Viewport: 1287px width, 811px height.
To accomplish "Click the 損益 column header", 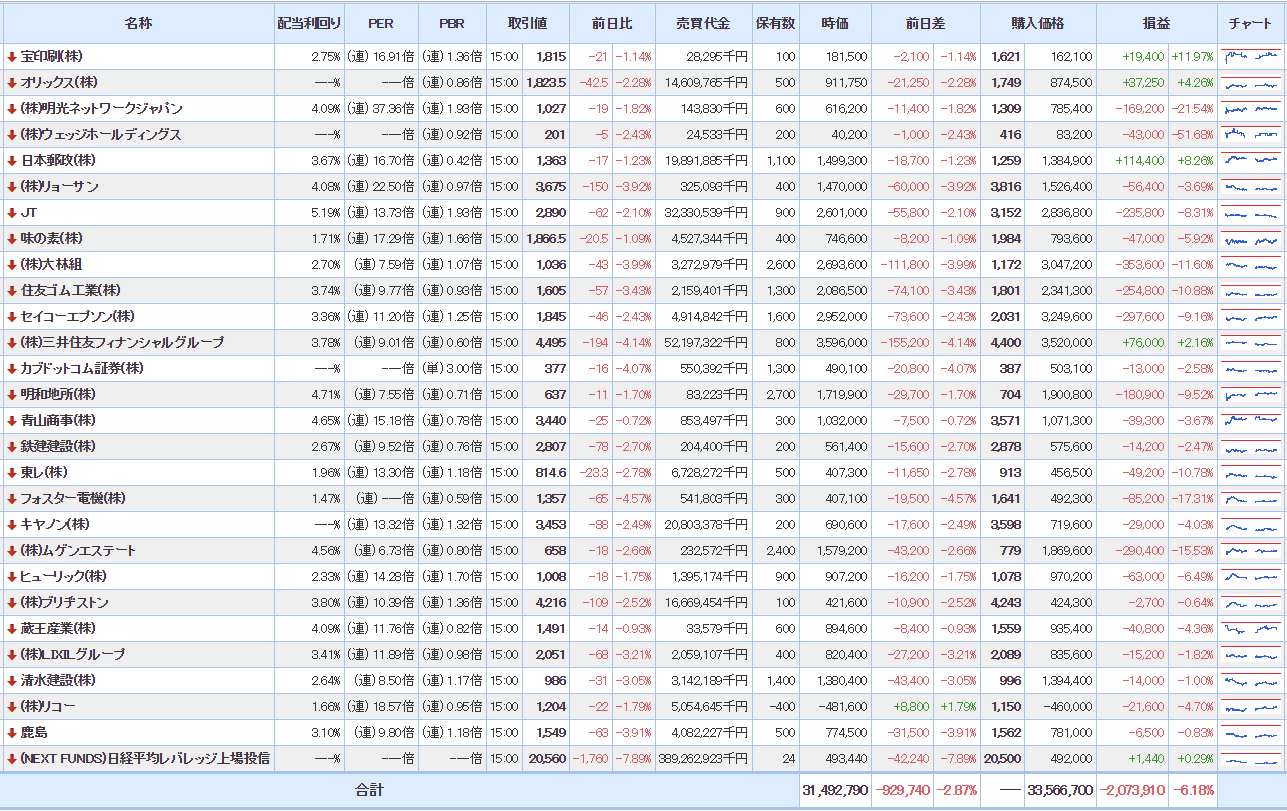I will coord(1156,23).
